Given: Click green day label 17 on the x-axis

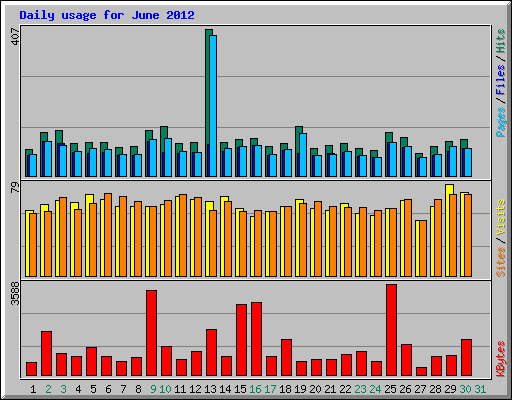Looking at the screenshot, I should [270, 389].
